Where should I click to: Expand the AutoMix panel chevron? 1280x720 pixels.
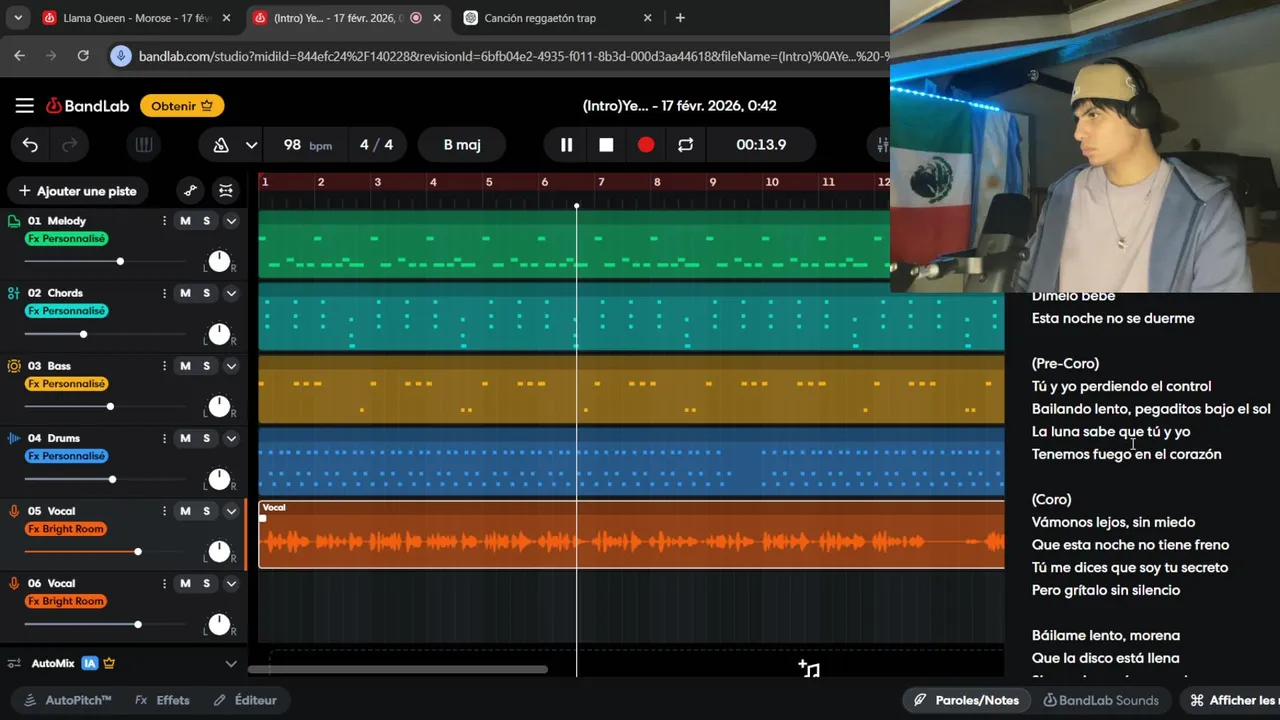[231, 663]
